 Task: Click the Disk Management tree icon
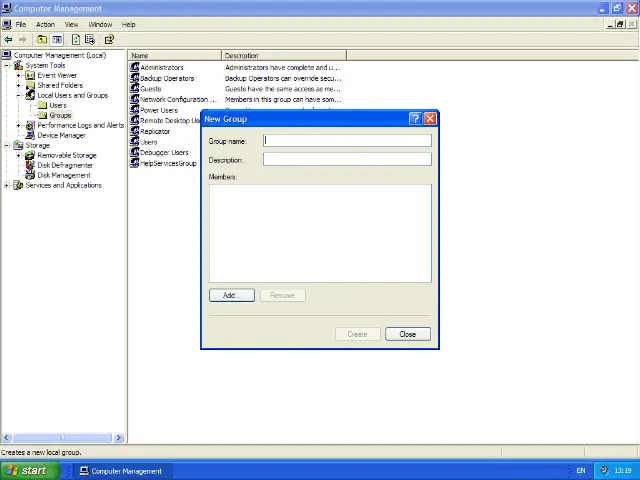coord(30,175)
